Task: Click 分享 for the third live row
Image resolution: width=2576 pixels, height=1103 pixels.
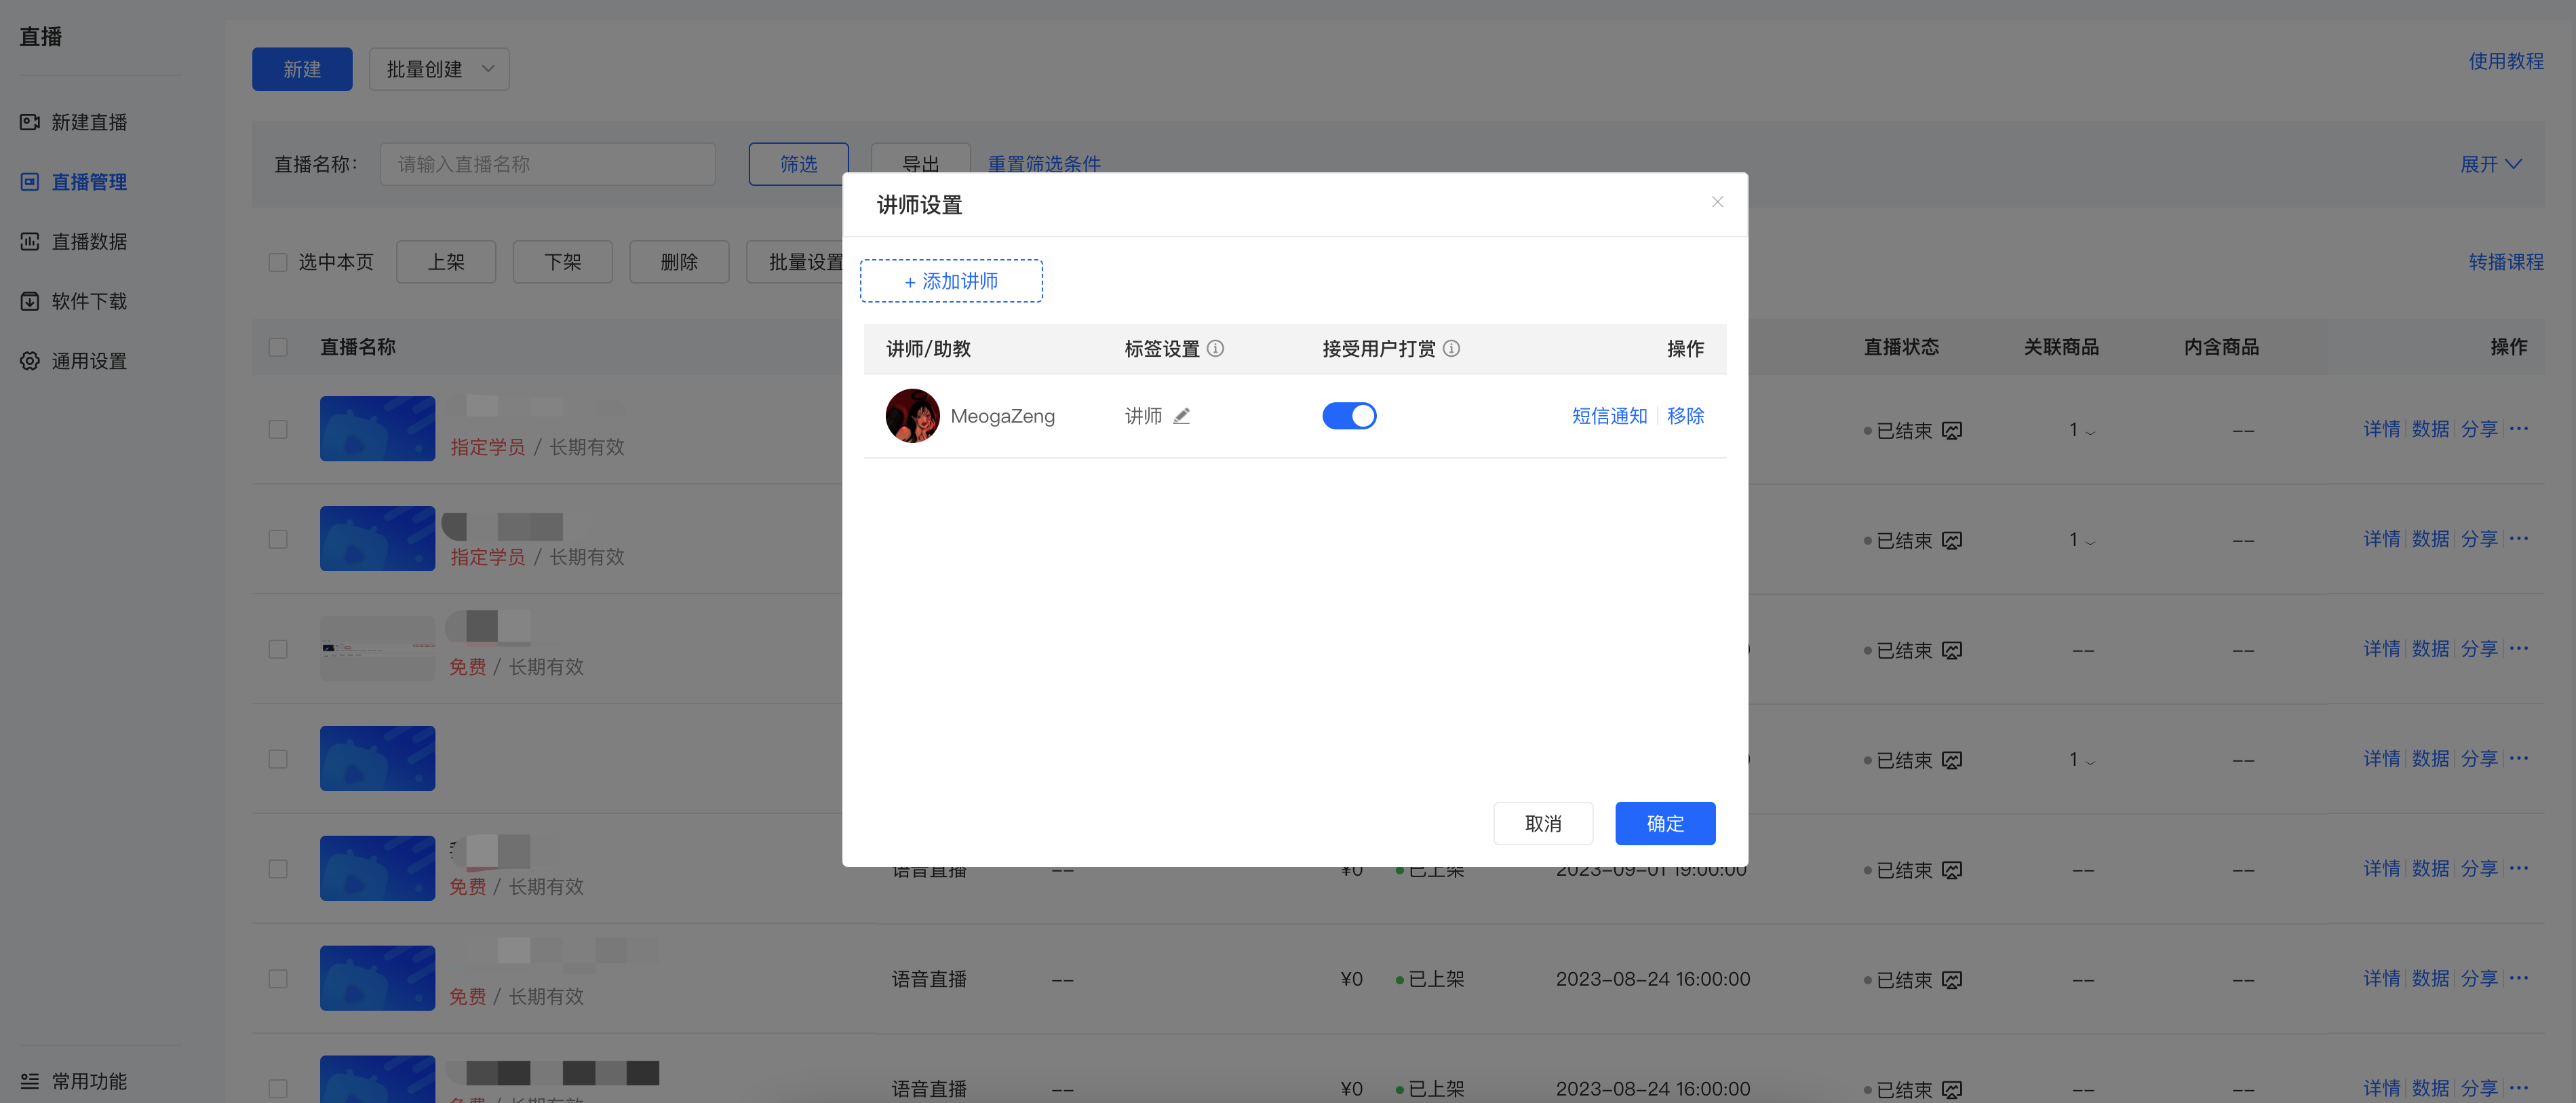Action: [2479, 649]
